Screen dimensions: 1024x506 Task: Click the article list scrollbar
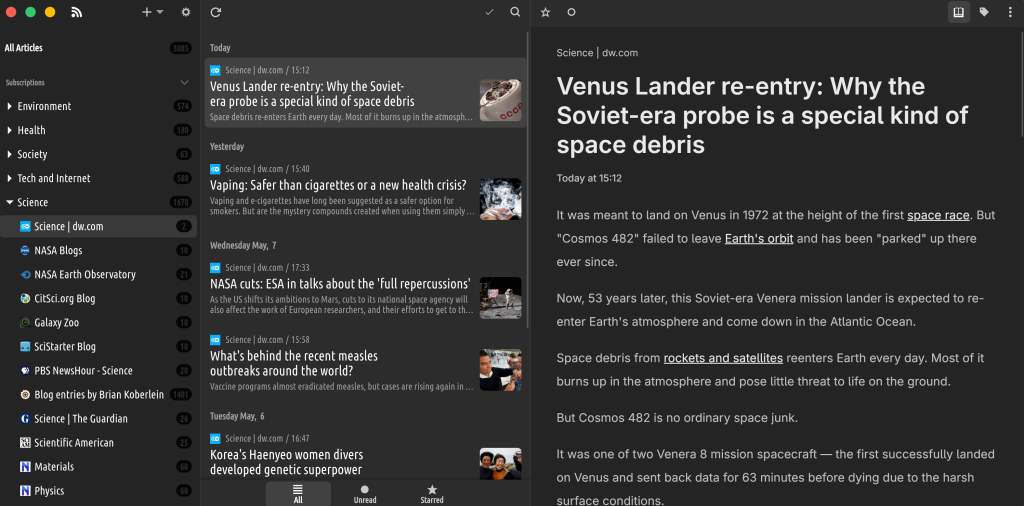pyautogui.click(x=528, y=180)
